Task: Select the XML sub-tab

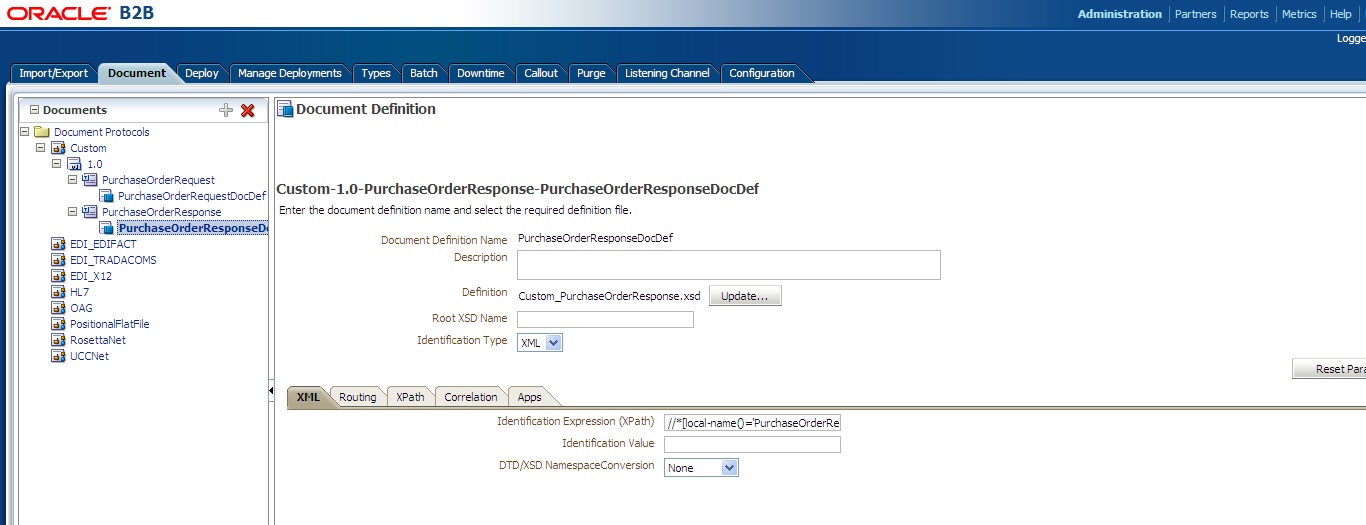Action: [x=308, y=397]
